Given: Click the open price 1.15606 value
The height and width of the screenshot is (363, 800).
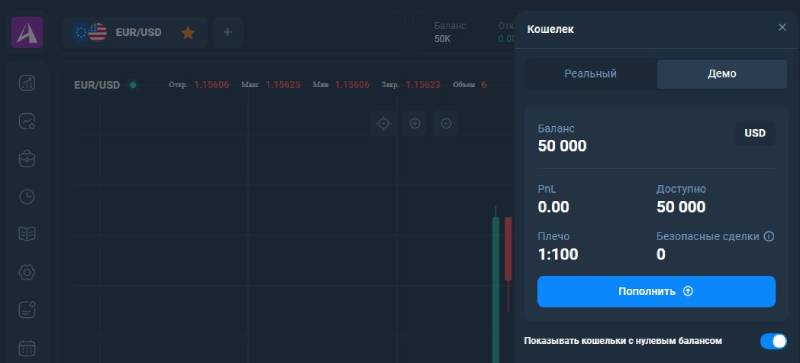Looking at the screenshot, I should click(x=212, y=85).
